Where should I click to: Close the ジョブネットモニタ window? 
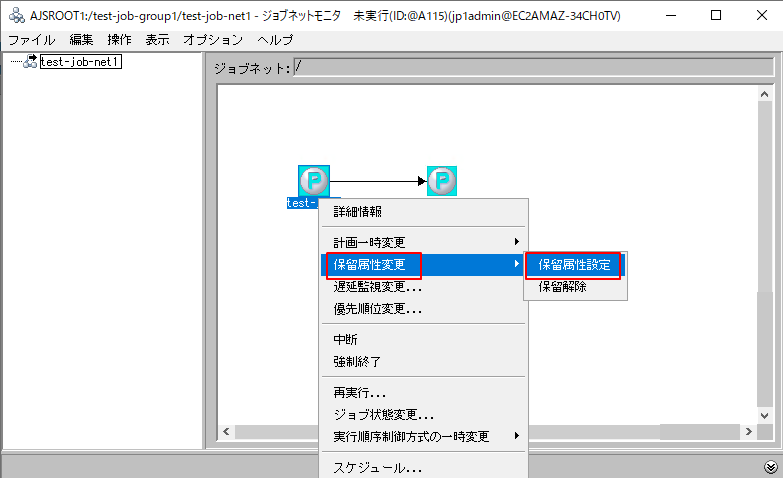coord(762,15)
